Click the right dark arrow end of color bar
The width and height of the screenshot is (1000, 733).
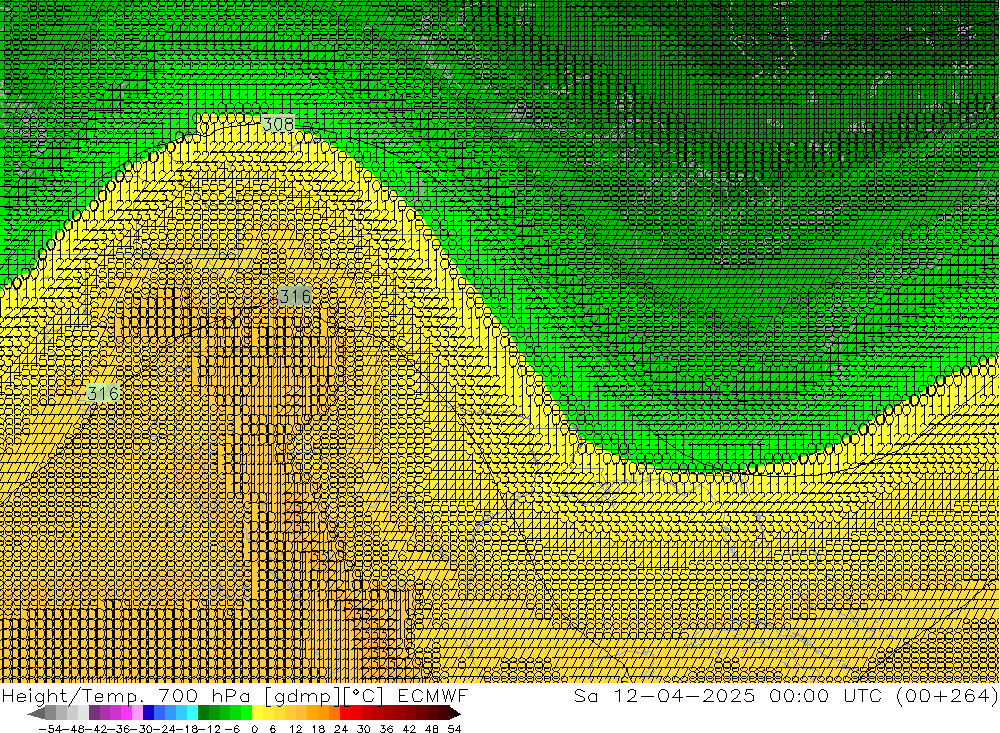455,713
